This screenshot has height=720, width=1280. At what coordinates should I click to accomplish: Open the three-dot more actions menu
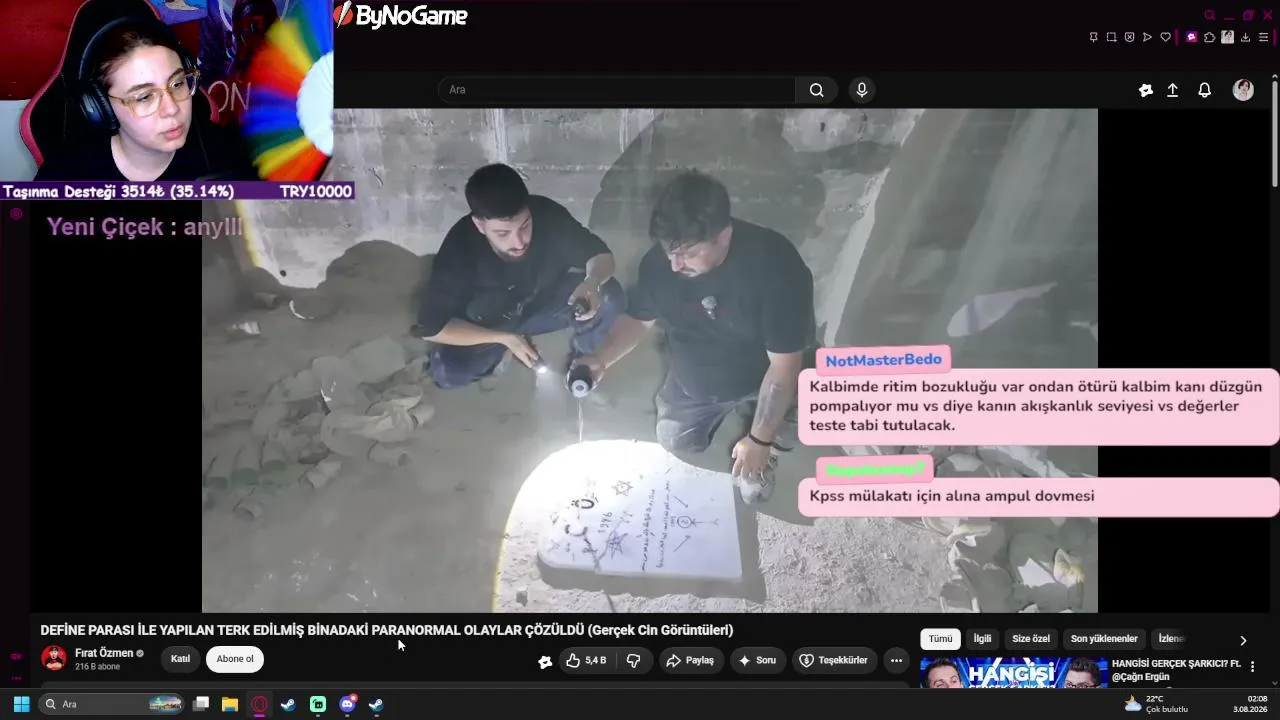point(896,660)
